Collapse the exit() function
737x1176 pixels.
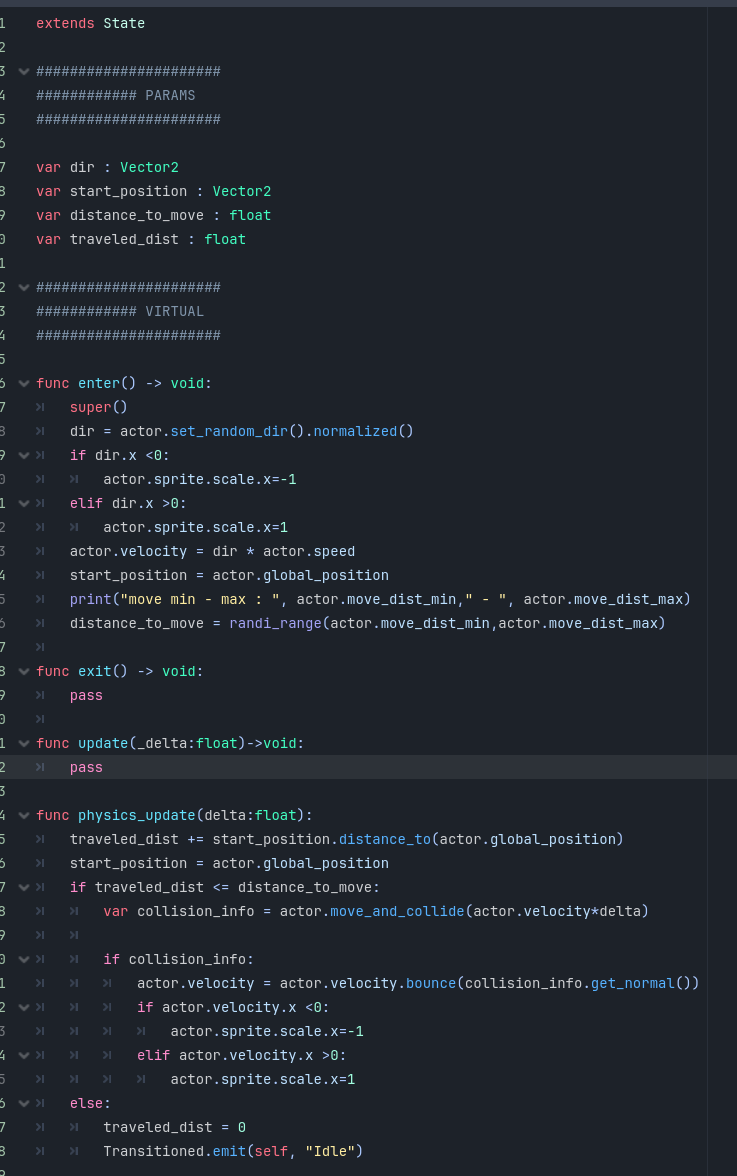[x=24, y=671]
